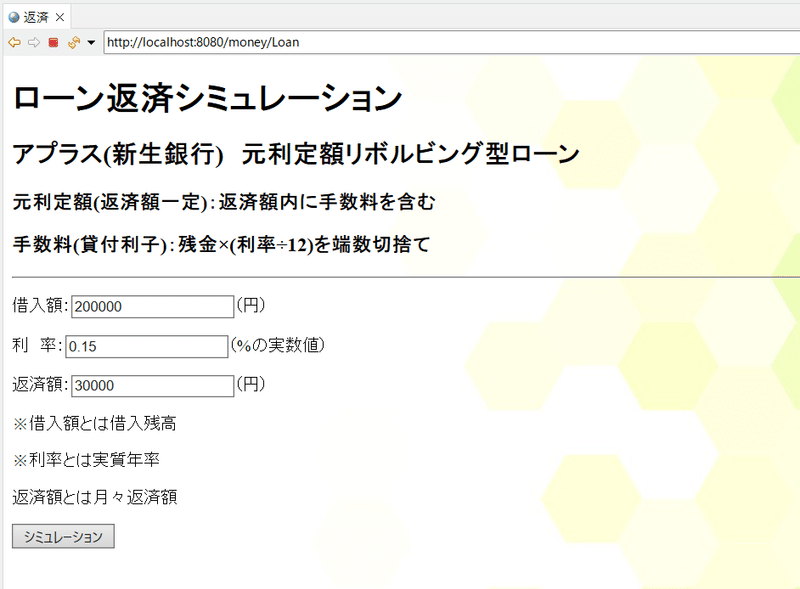This screenshot has width=800, height=589.
Task: Click the refresh page icon
Action: [74, 42]
